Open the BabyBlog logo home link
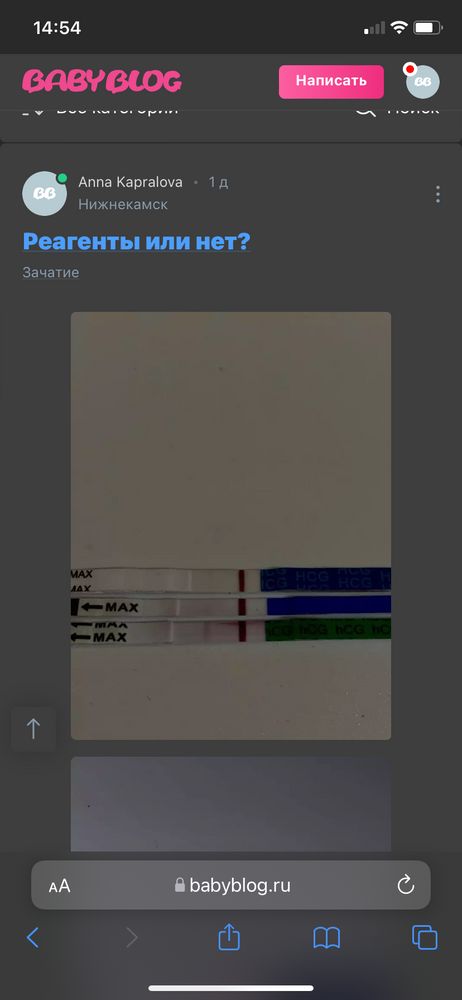Image resolution: width=462 pixels, height=1000 pixels. 102,82
